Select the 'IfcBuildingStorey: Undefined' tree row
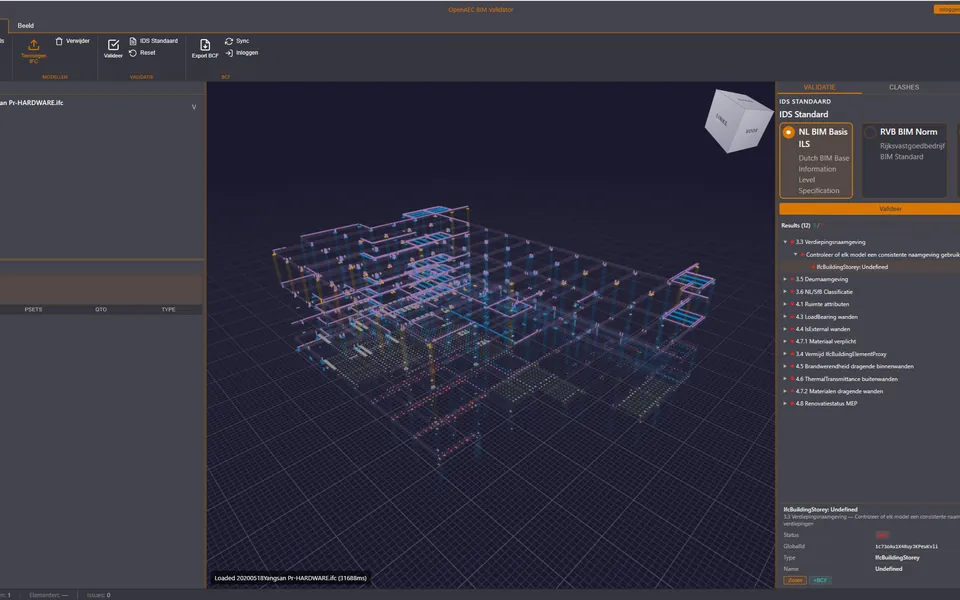This screenshot has height=600, width=960. [x=869, y=267]
